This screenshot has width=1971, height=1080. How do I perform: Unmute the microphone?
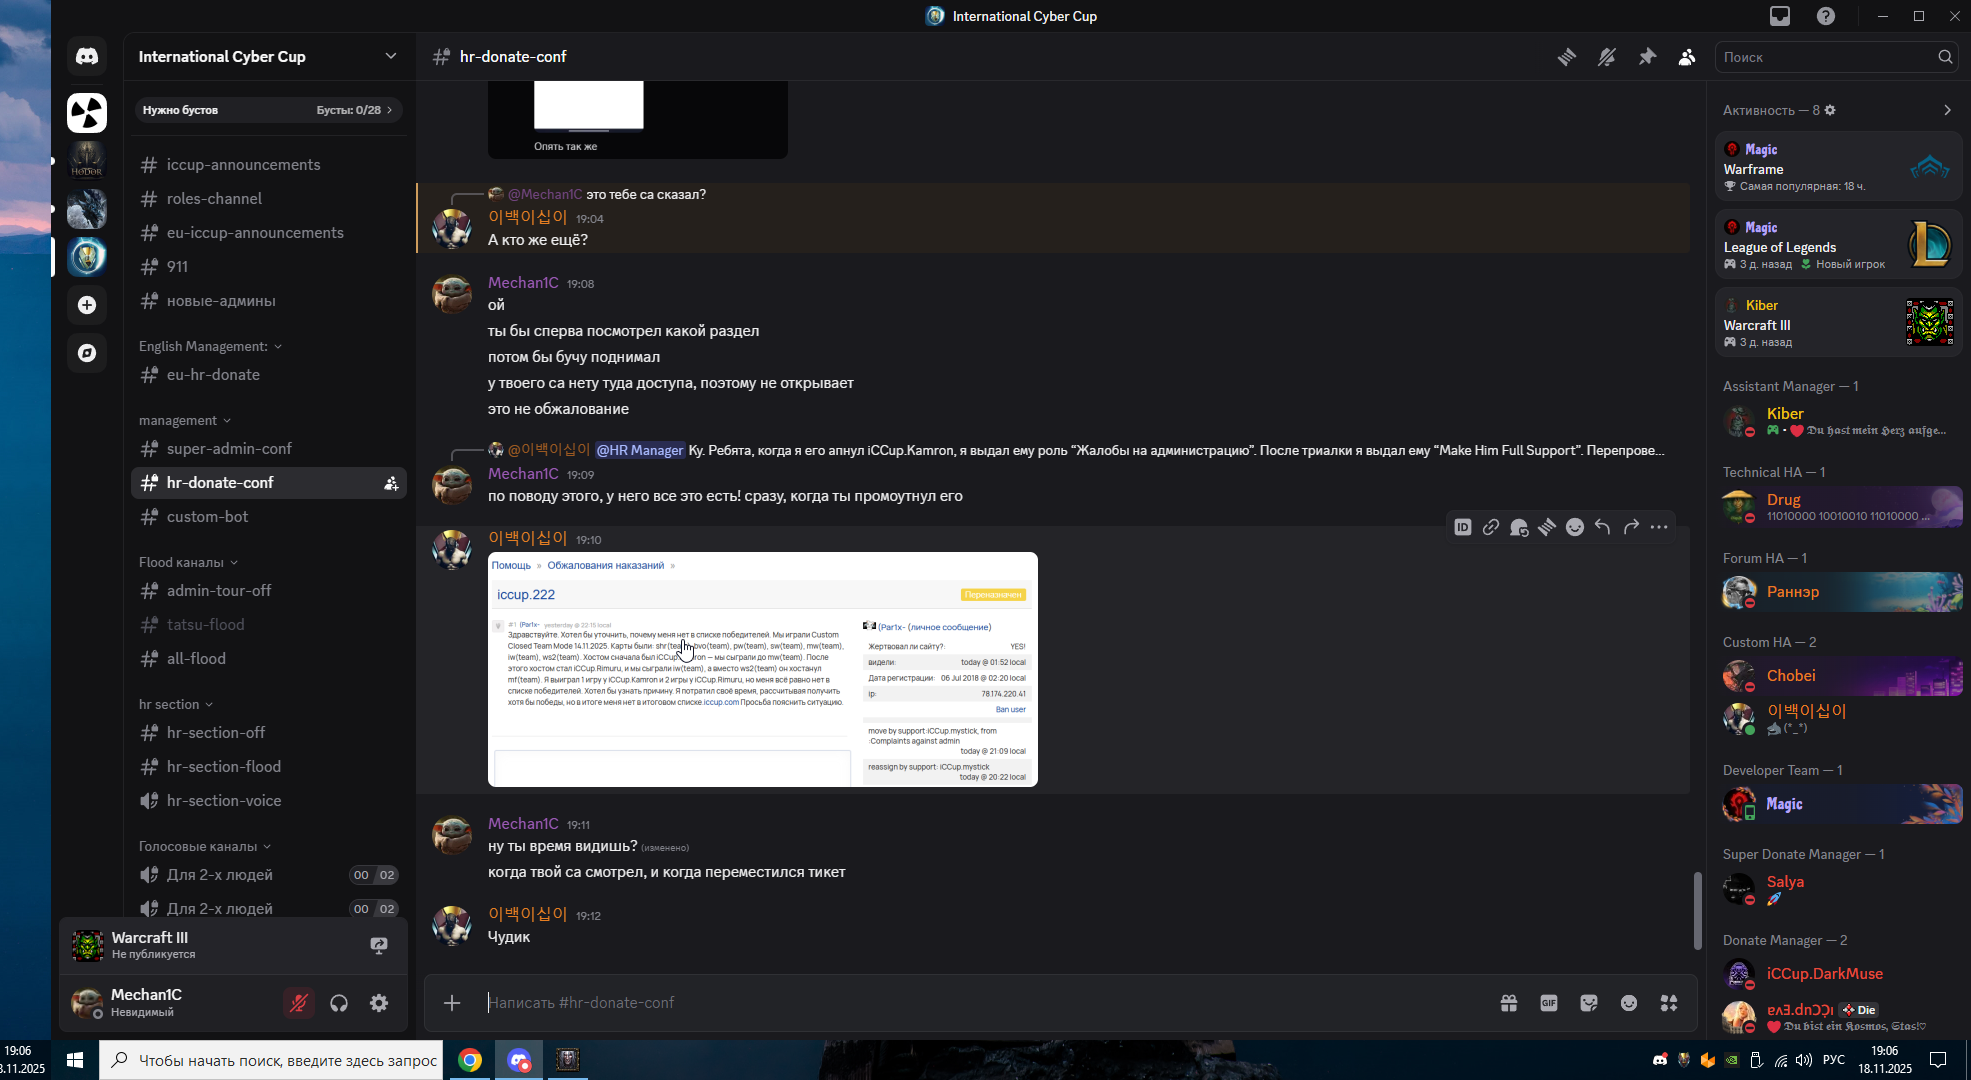coord(298,1003)
